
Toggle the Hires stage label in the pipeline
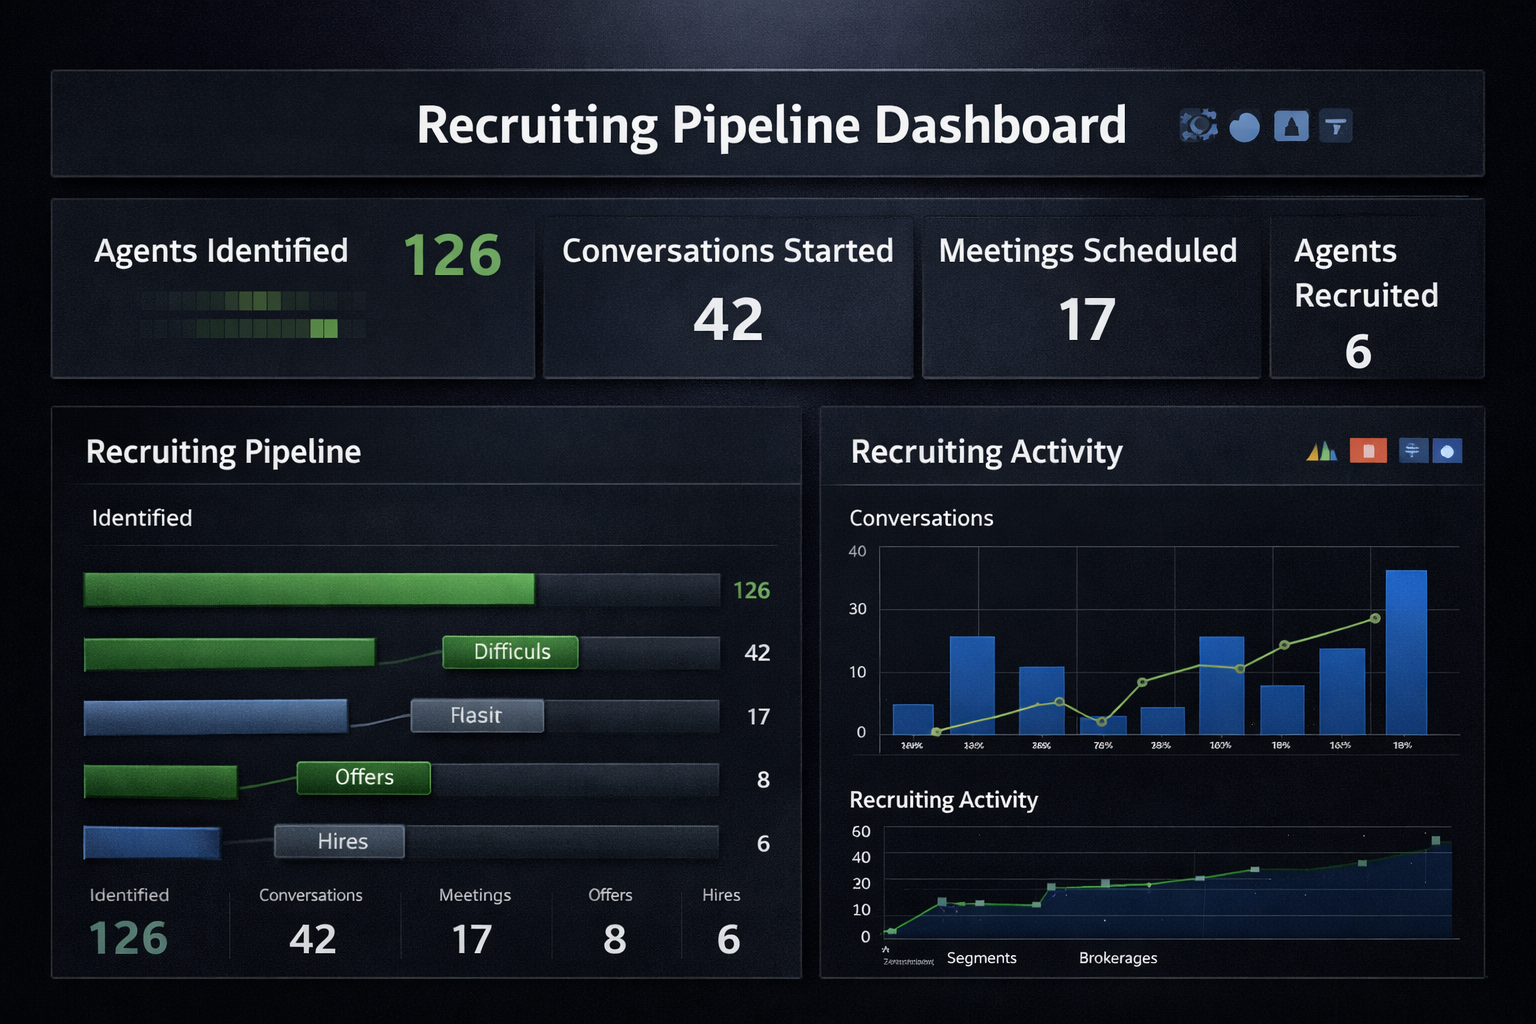[339, 841]
